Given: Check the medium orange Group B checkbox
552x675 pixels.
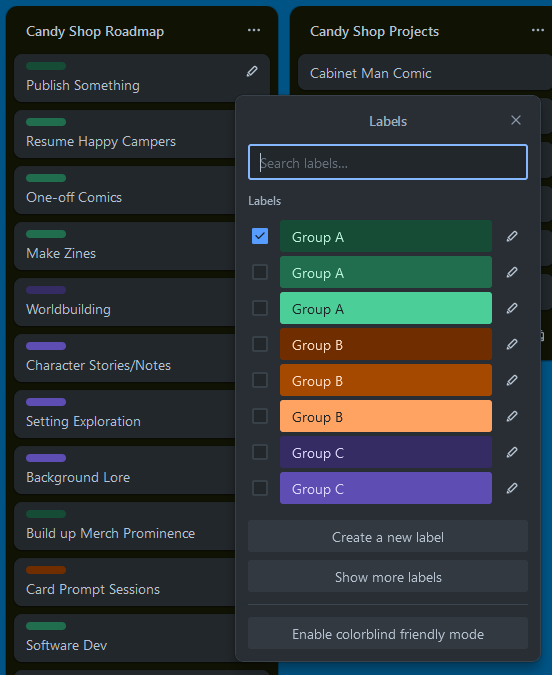Looking at the screenshot, I should pos(260,380).
